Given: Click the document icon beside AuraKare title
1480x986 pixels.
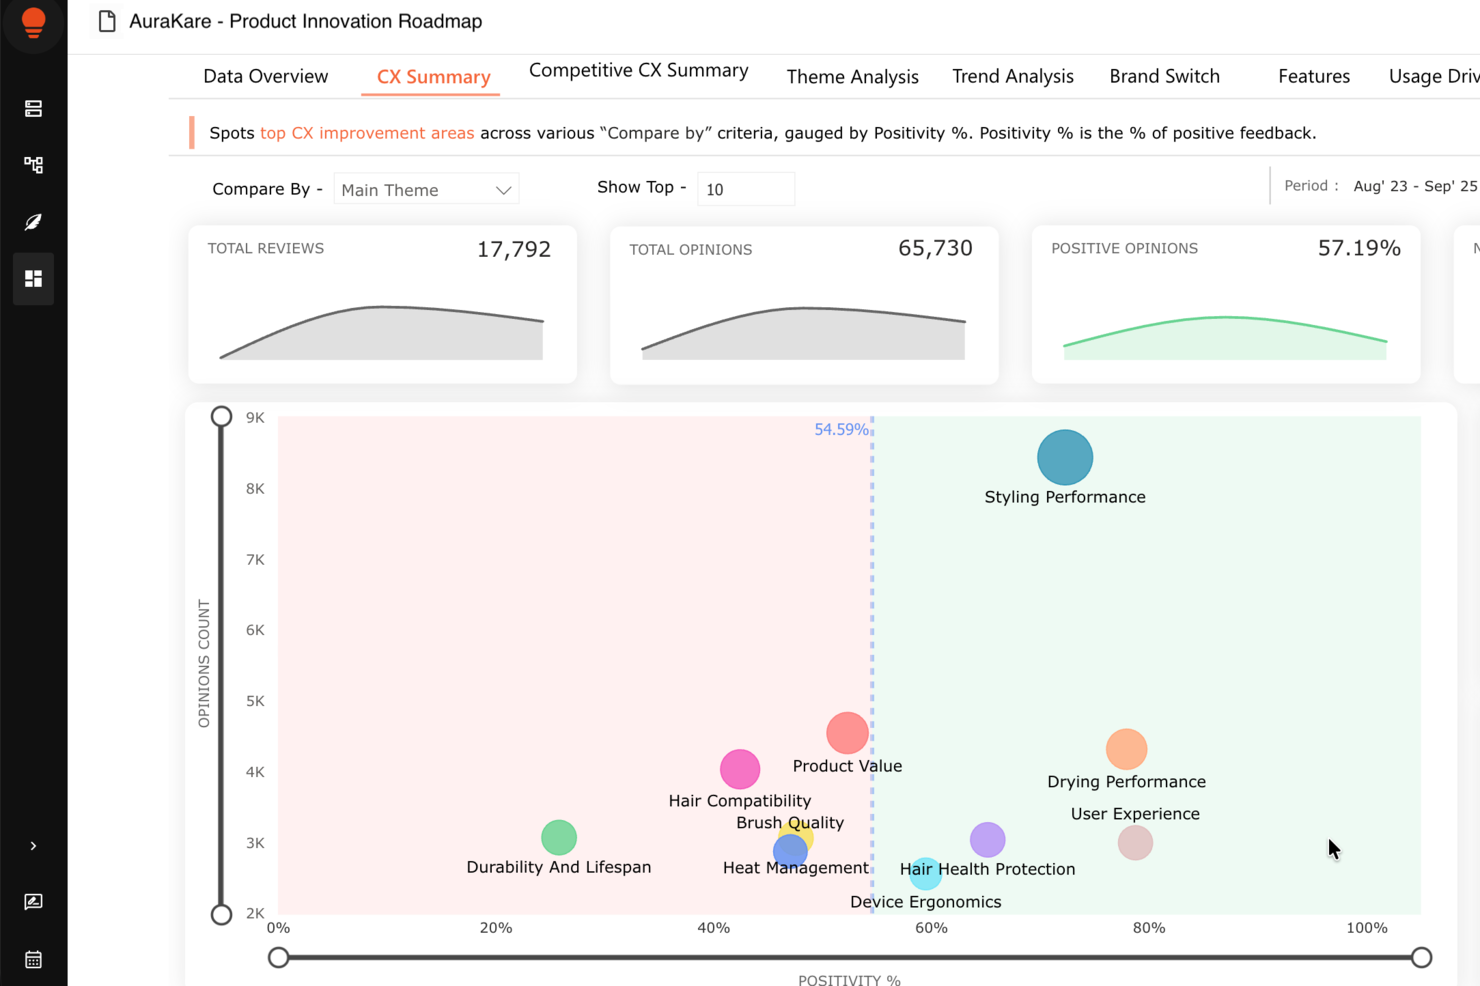Looking at the screenshot, I should [106, 20].
